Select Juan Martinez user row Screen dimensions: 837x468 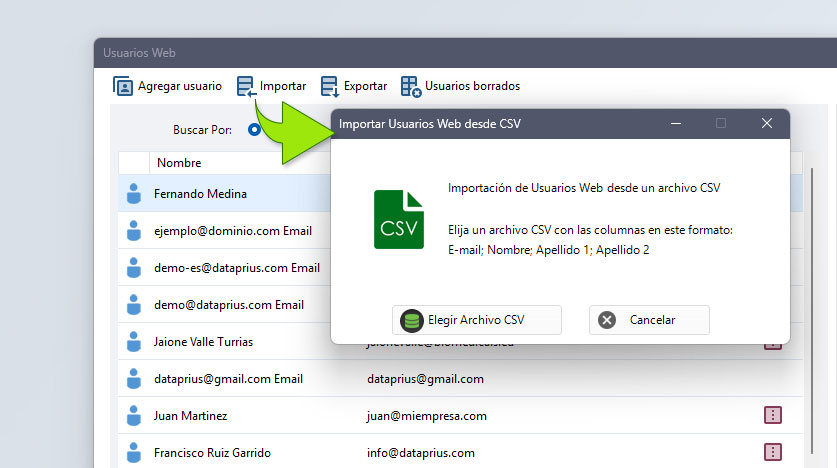point(460,415)
